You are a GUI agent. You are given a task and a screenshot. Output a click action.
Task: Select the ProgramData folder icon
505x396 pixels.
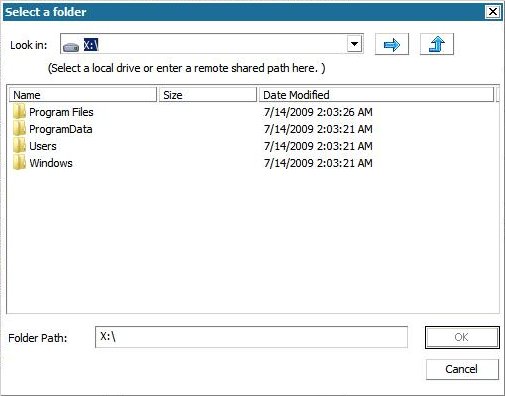(19, 129)
